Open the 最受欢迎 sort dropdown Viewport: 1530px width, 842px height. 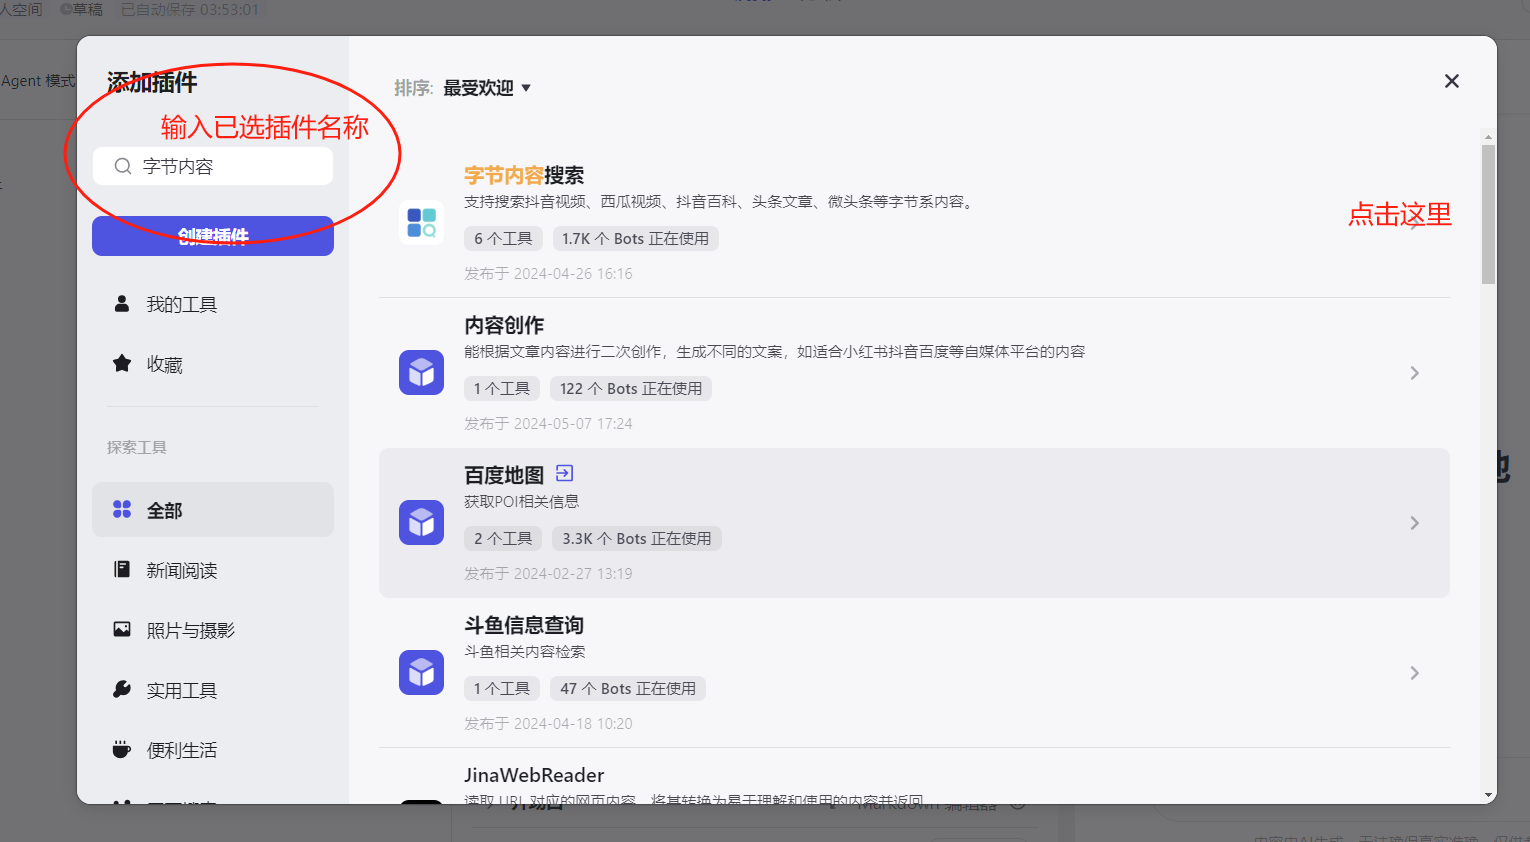487,88
